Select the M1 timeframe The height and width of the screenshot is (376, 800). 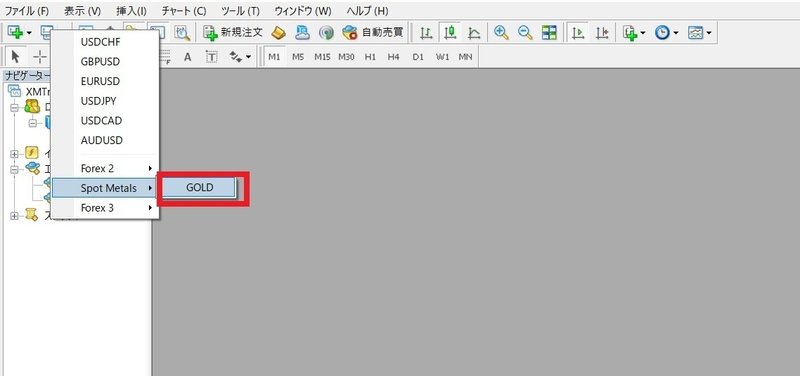coord(274,57)
